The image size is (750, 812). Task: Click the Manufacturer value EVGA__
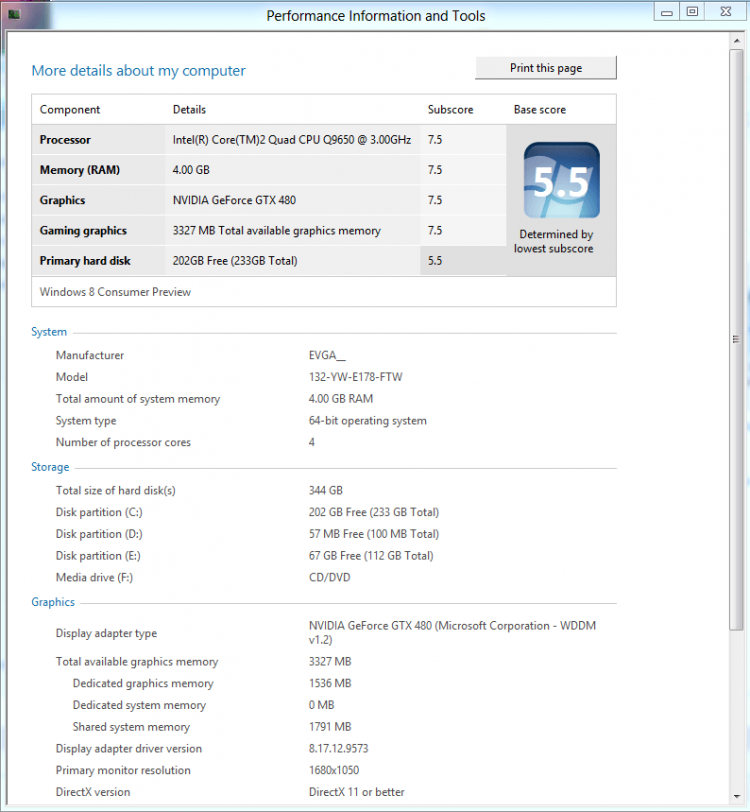pyautogui.click(x=327, y=355)
